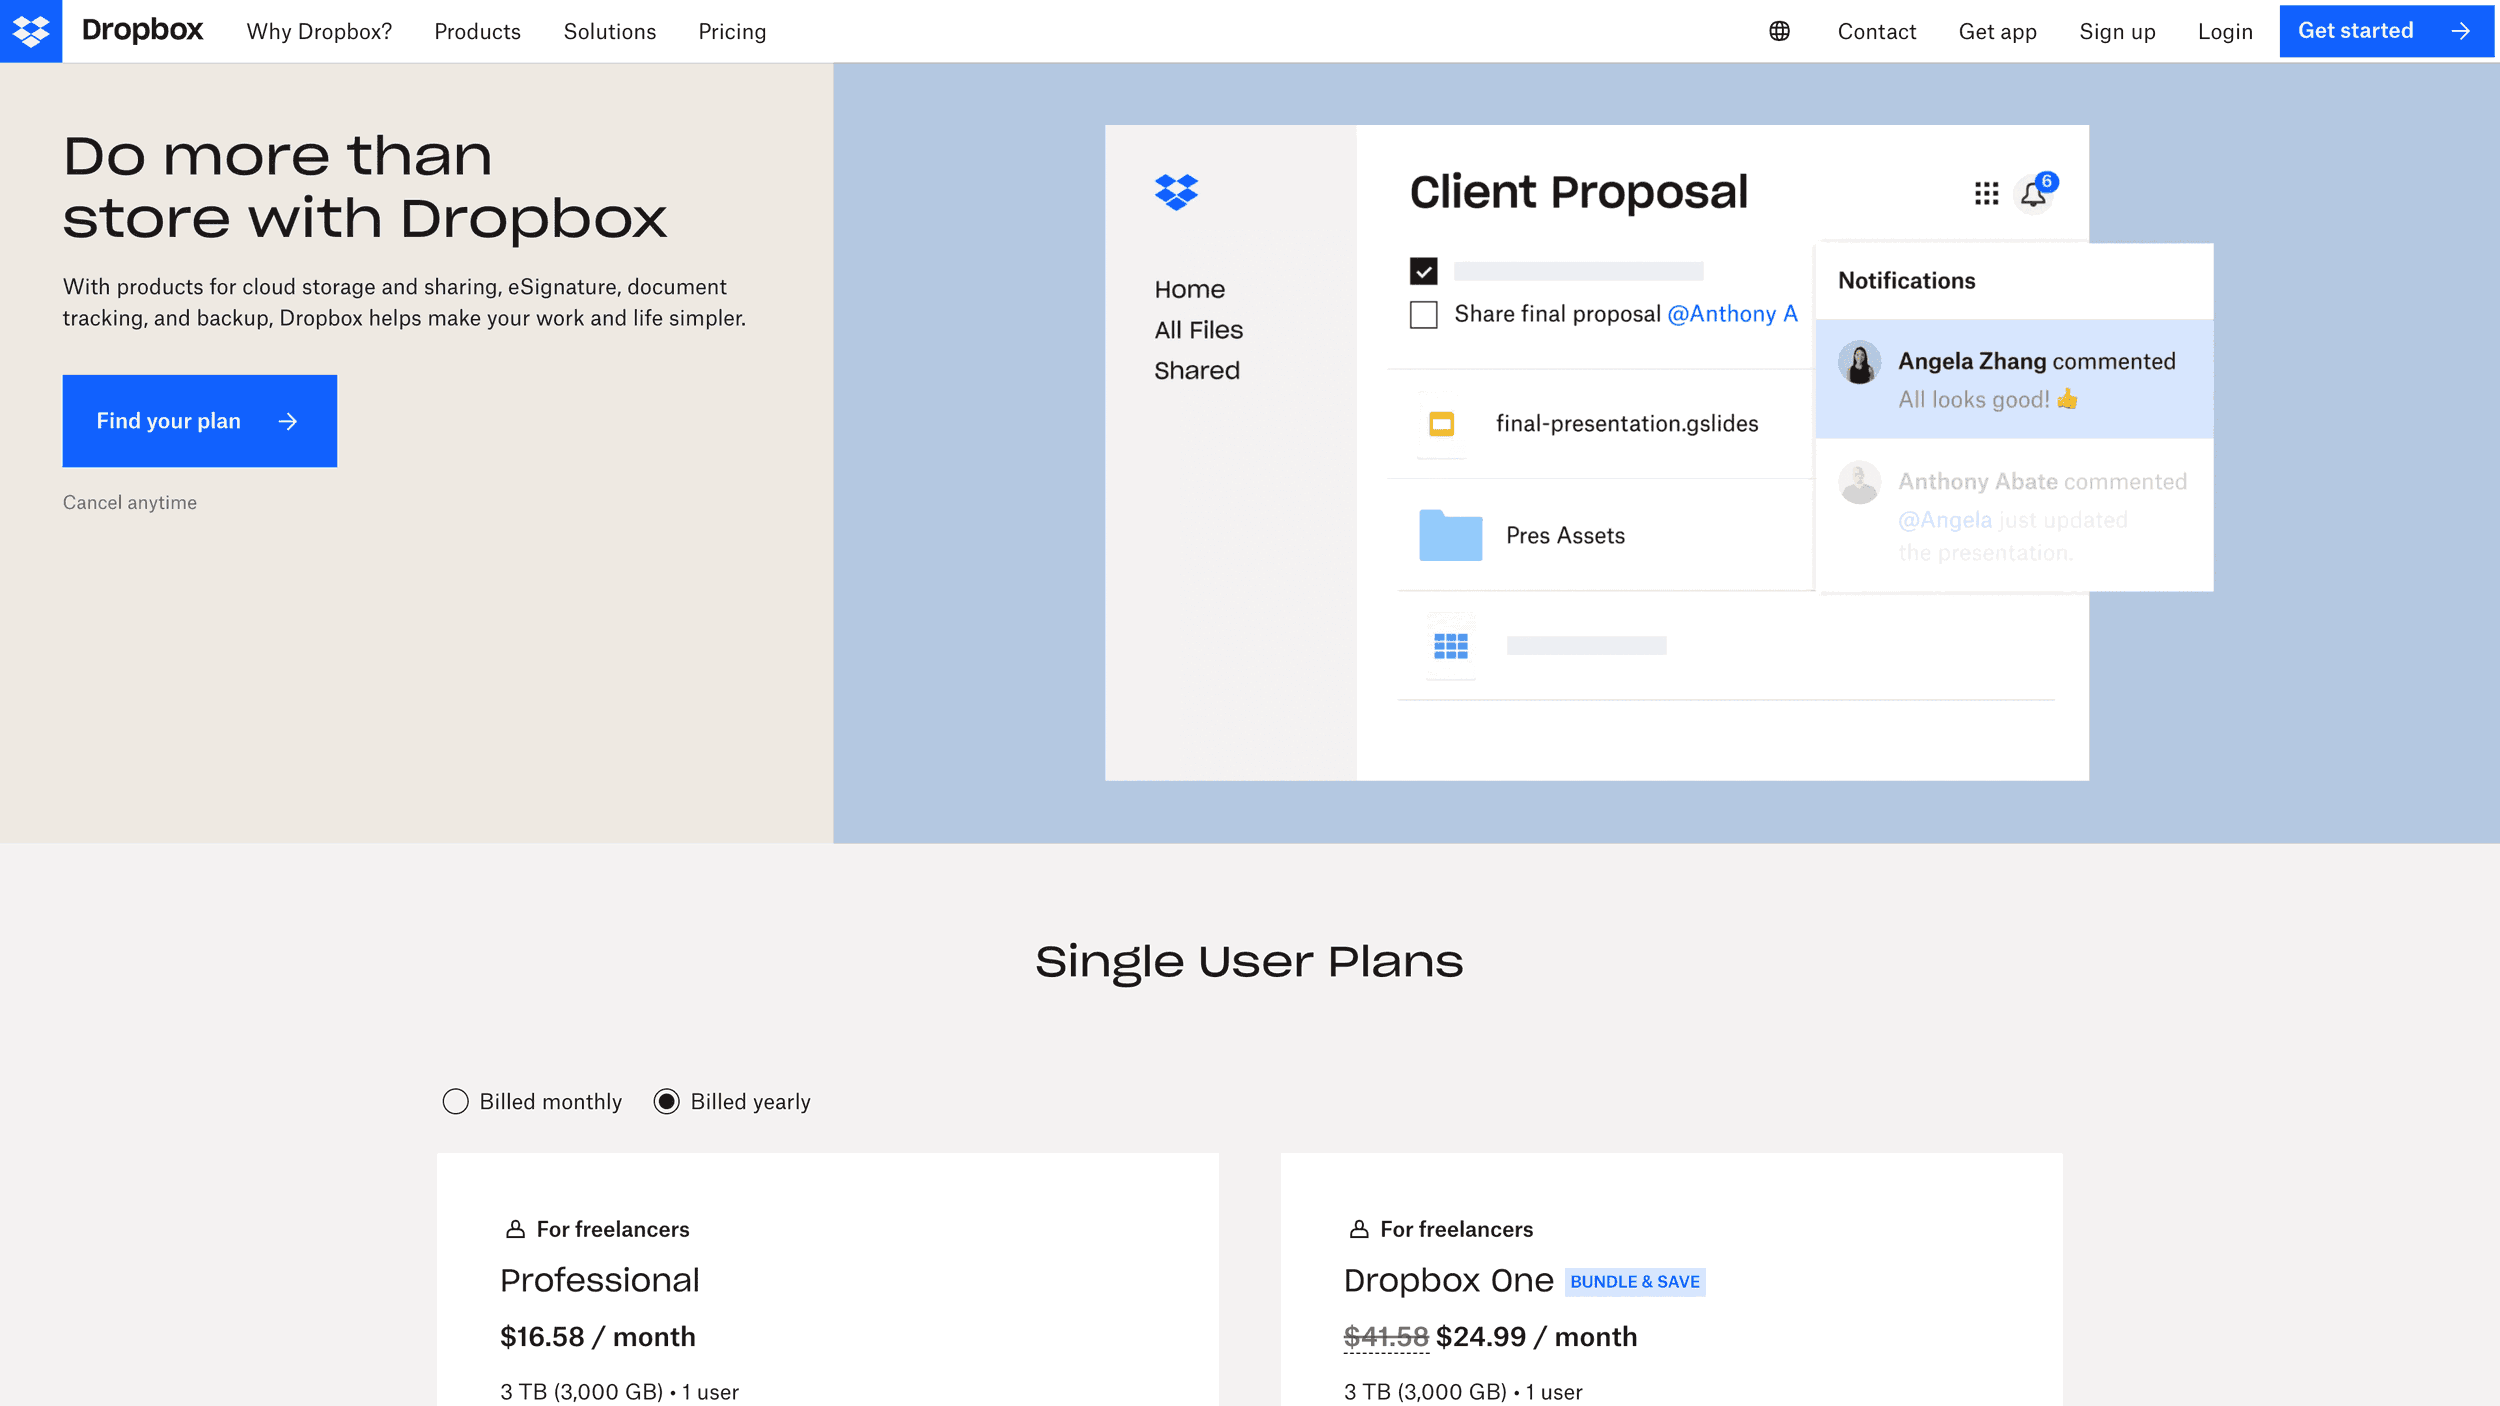
Task: Click the Get started button
Action: 2386,30
